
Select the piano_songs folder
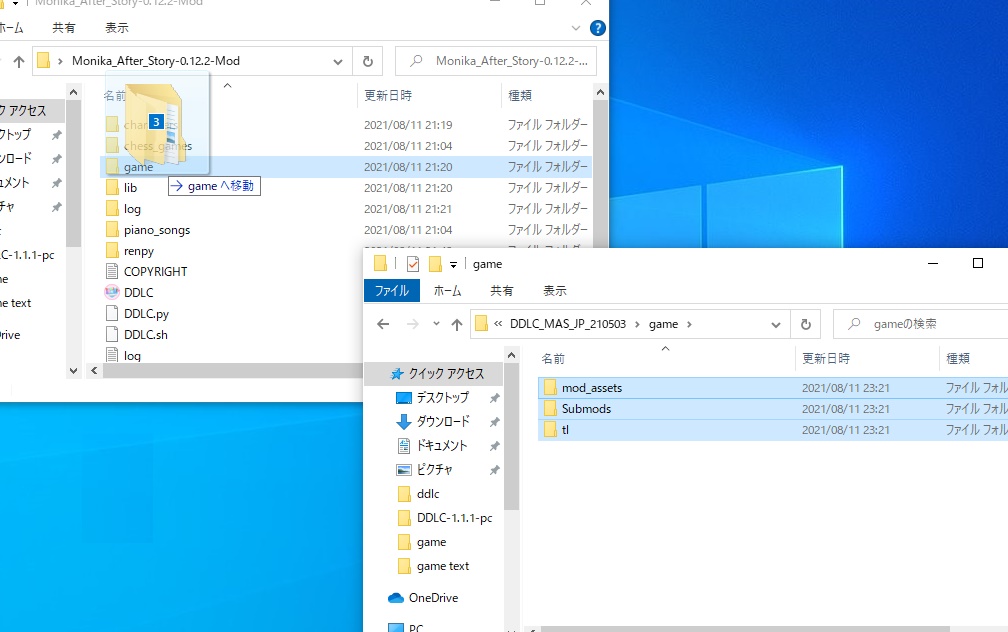(157, 230)
